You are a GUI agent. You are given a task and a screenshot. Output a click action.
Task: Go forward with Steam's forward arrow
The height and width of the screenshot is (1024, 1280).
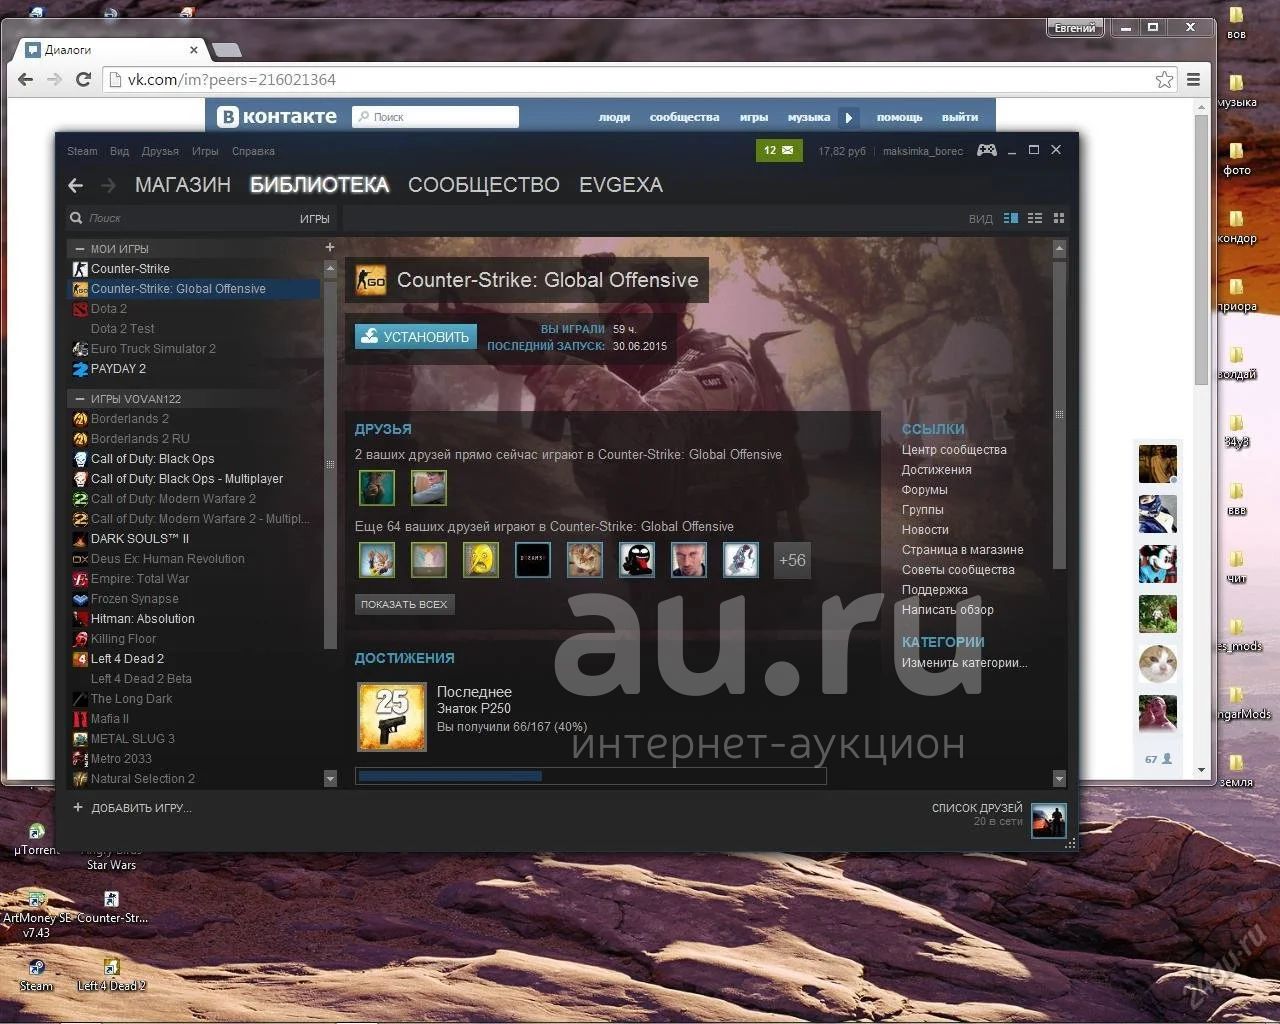(x=108, y=185)
